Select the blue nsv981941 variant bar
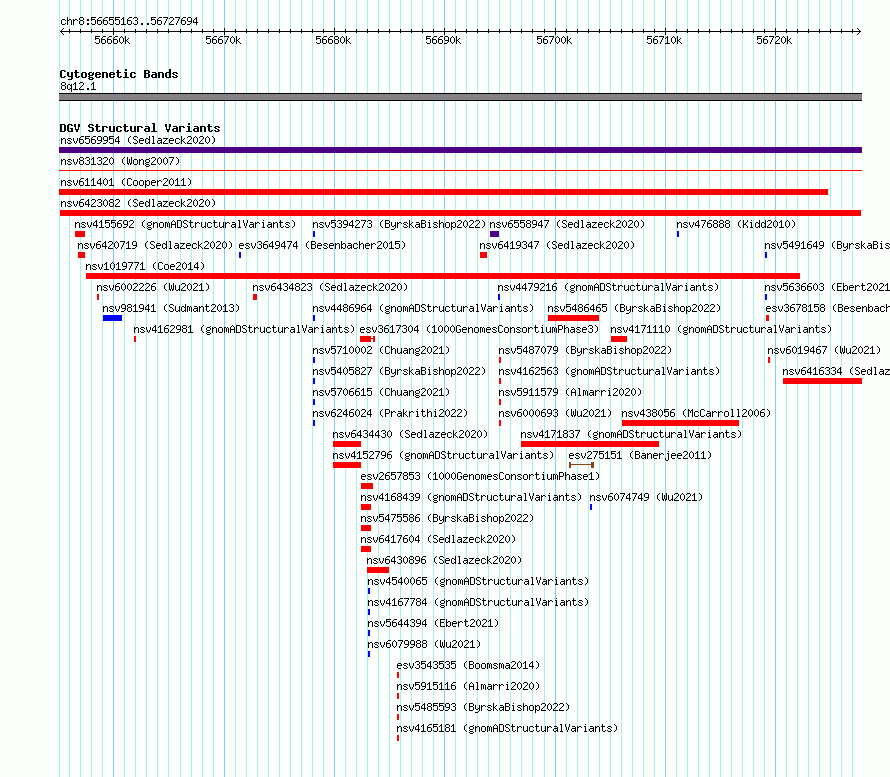 pyautogui.click(x=112, y=318)
